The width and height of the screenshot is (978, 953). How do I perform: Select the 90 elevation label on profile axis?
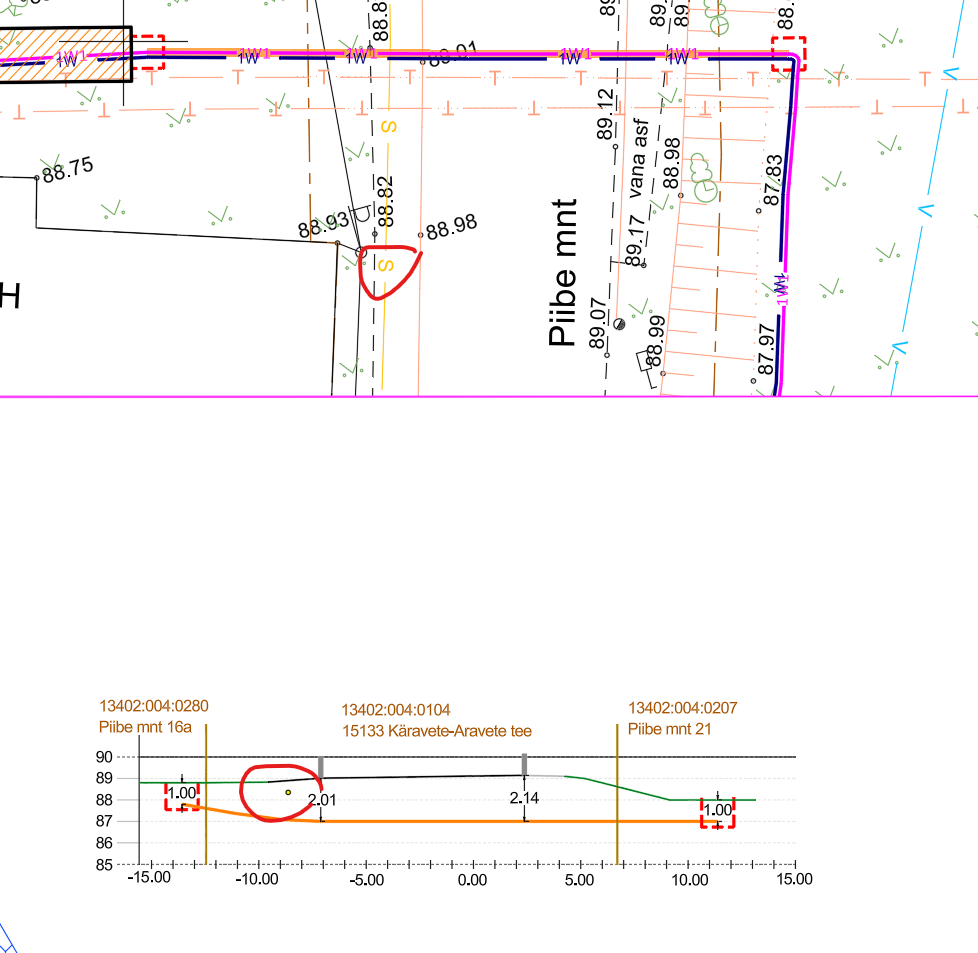[103, 757]
